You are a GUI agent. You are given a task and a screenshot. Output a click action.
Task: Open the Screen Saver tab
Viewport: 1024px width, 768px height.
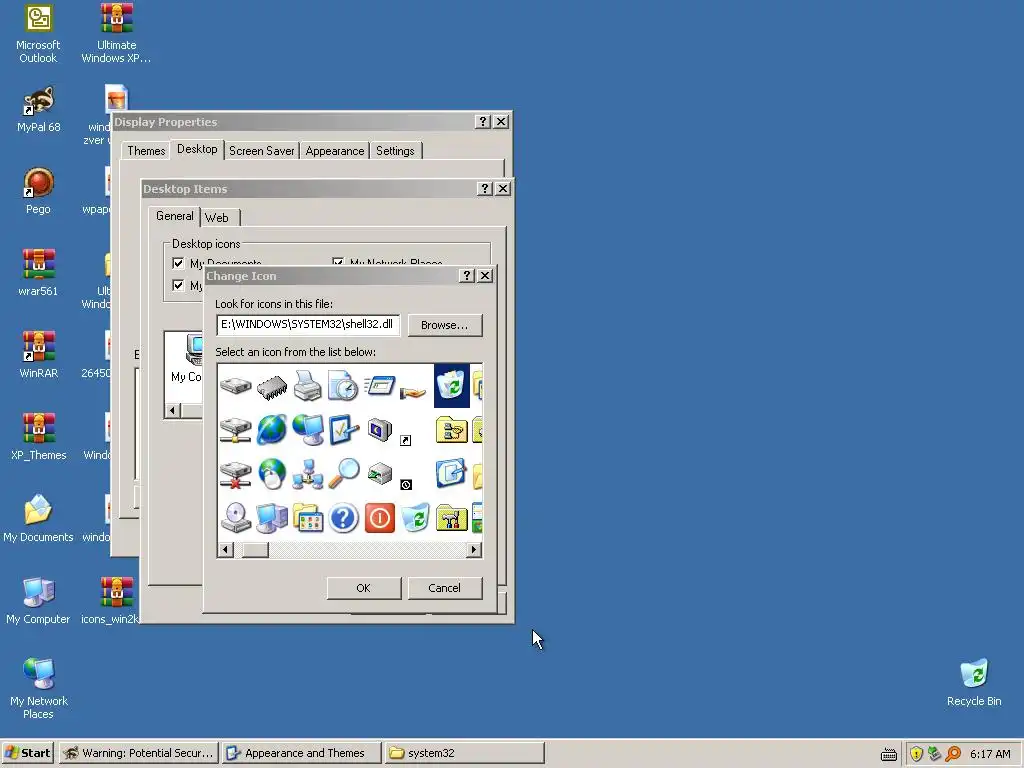point(261,151)
